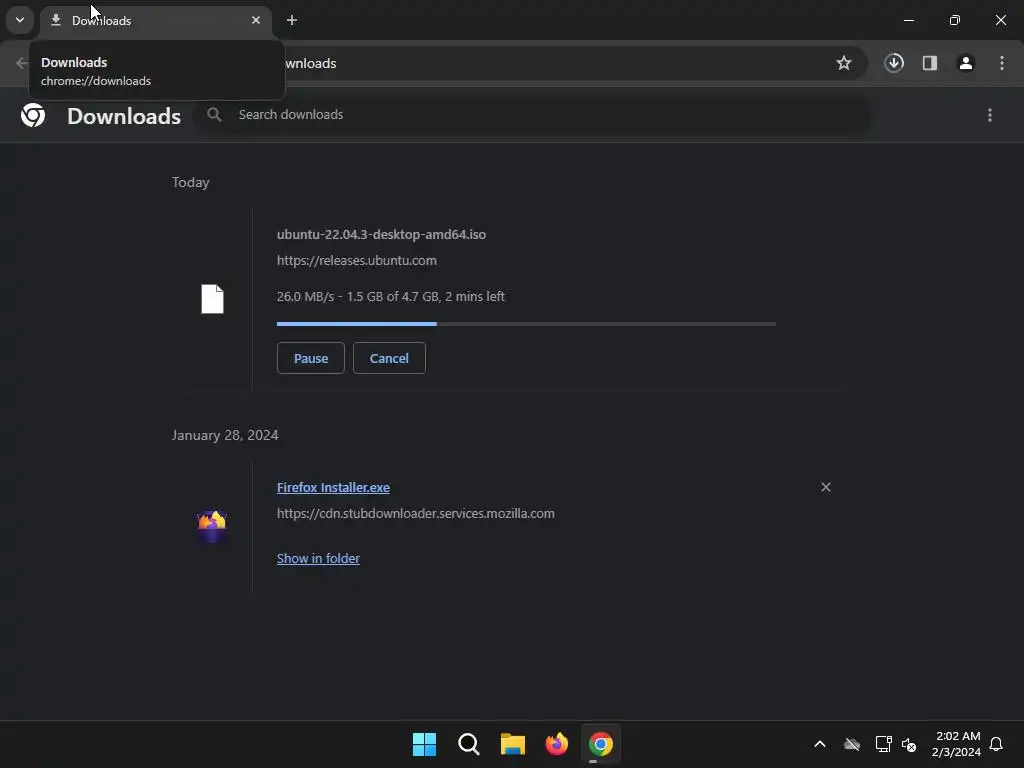This screenshot has height=768, width=1024.
Task: Click the Firefox Installer file icon
Action: point(212,526)
